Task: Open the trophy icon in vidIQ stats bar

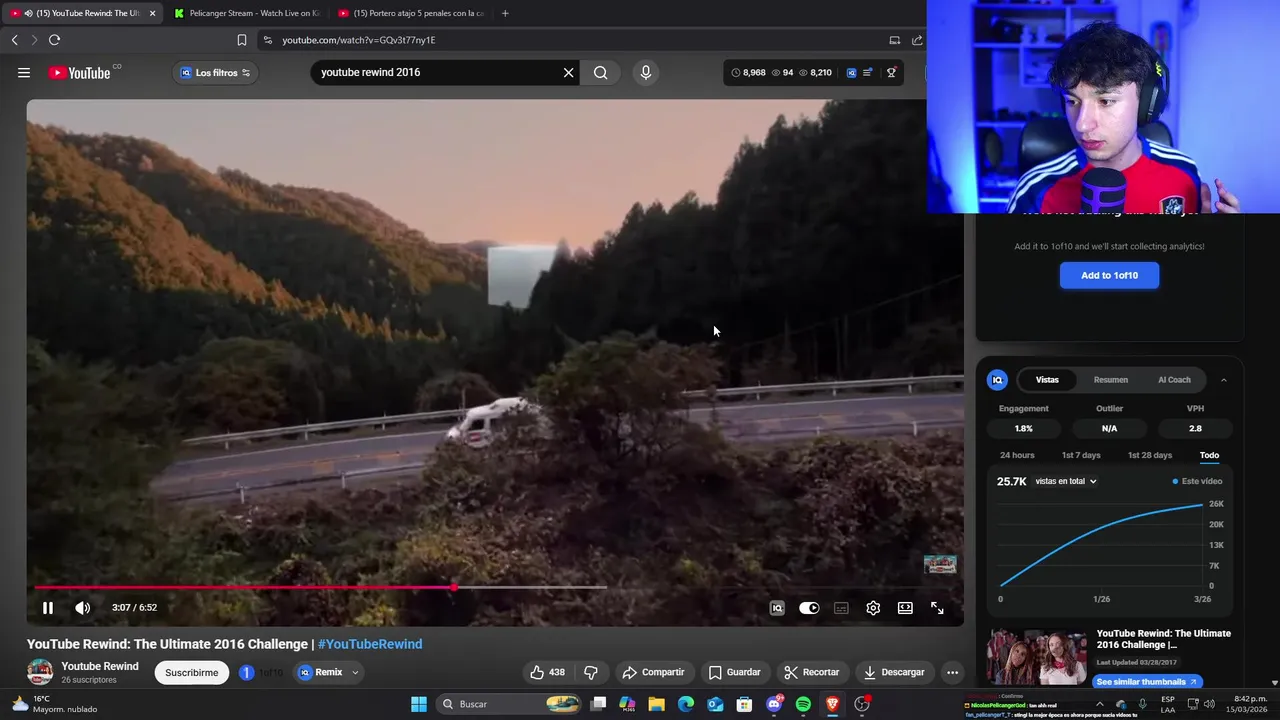Action: pyautogui.click(x=891, y=72)
